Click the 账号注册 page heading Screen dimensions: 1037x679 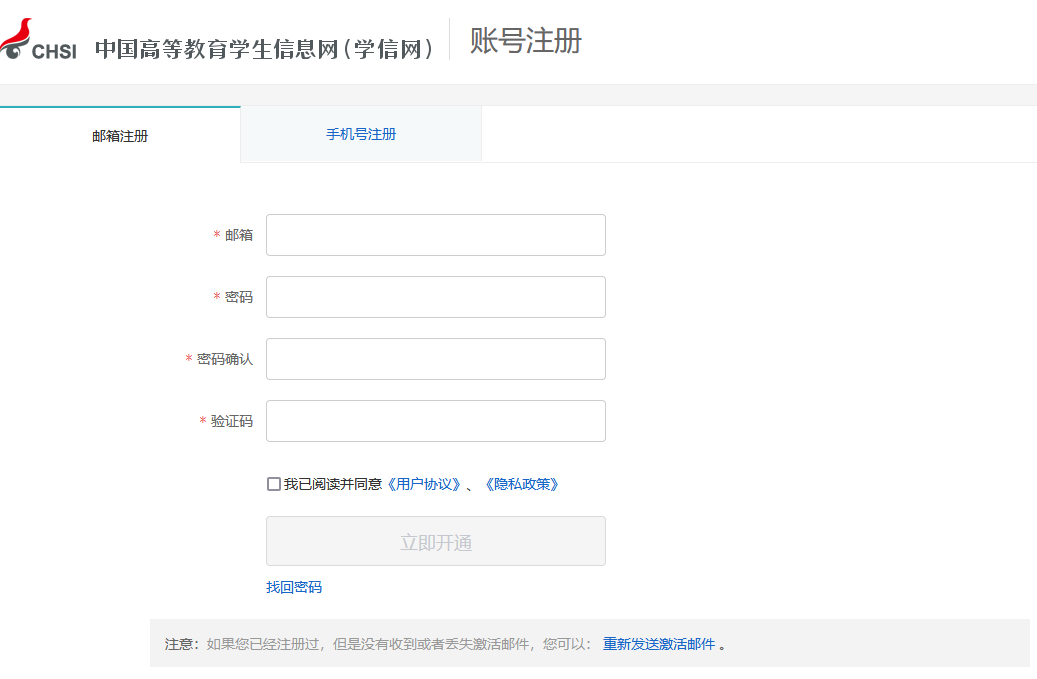pyautogui.click(x=524, y=41)
